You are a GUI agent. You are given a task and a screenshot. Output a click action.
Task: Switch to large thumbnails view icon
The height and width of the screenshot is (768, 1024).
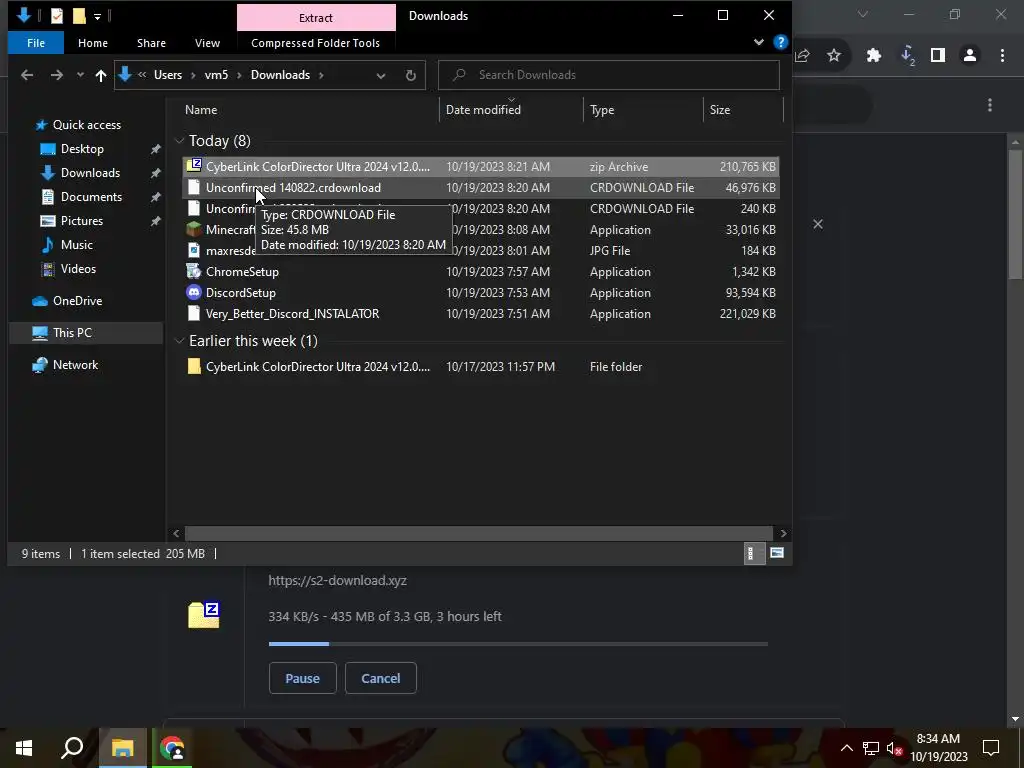[776, 553]
